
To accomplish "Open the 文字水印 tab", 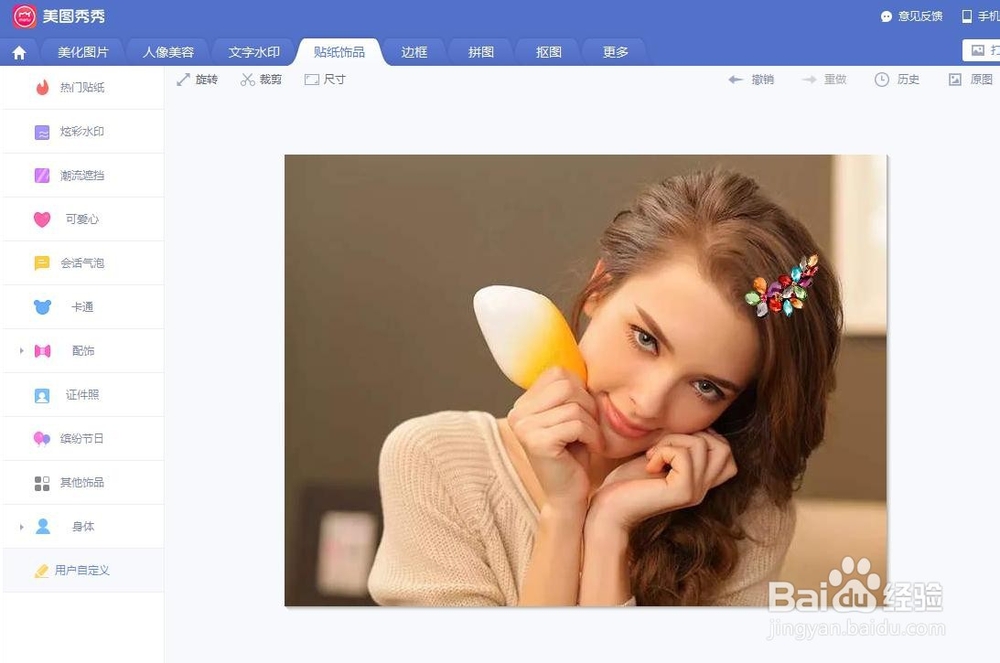I will point(254,52).
